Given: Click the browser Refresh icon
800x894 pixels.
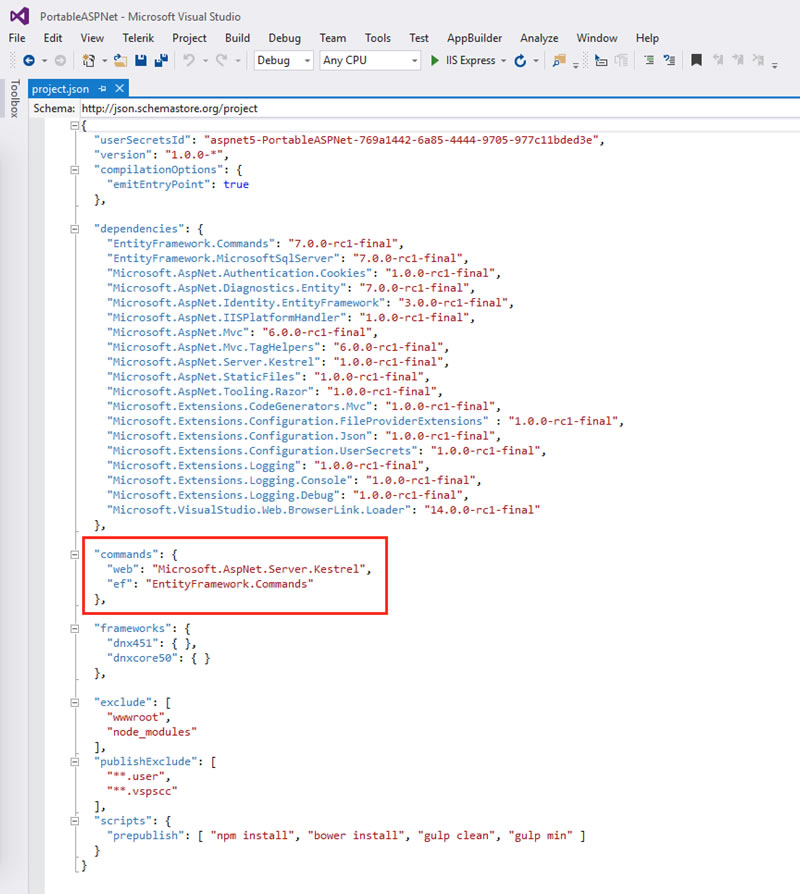Looking at the screenshot, I should [x=520, y=60].
